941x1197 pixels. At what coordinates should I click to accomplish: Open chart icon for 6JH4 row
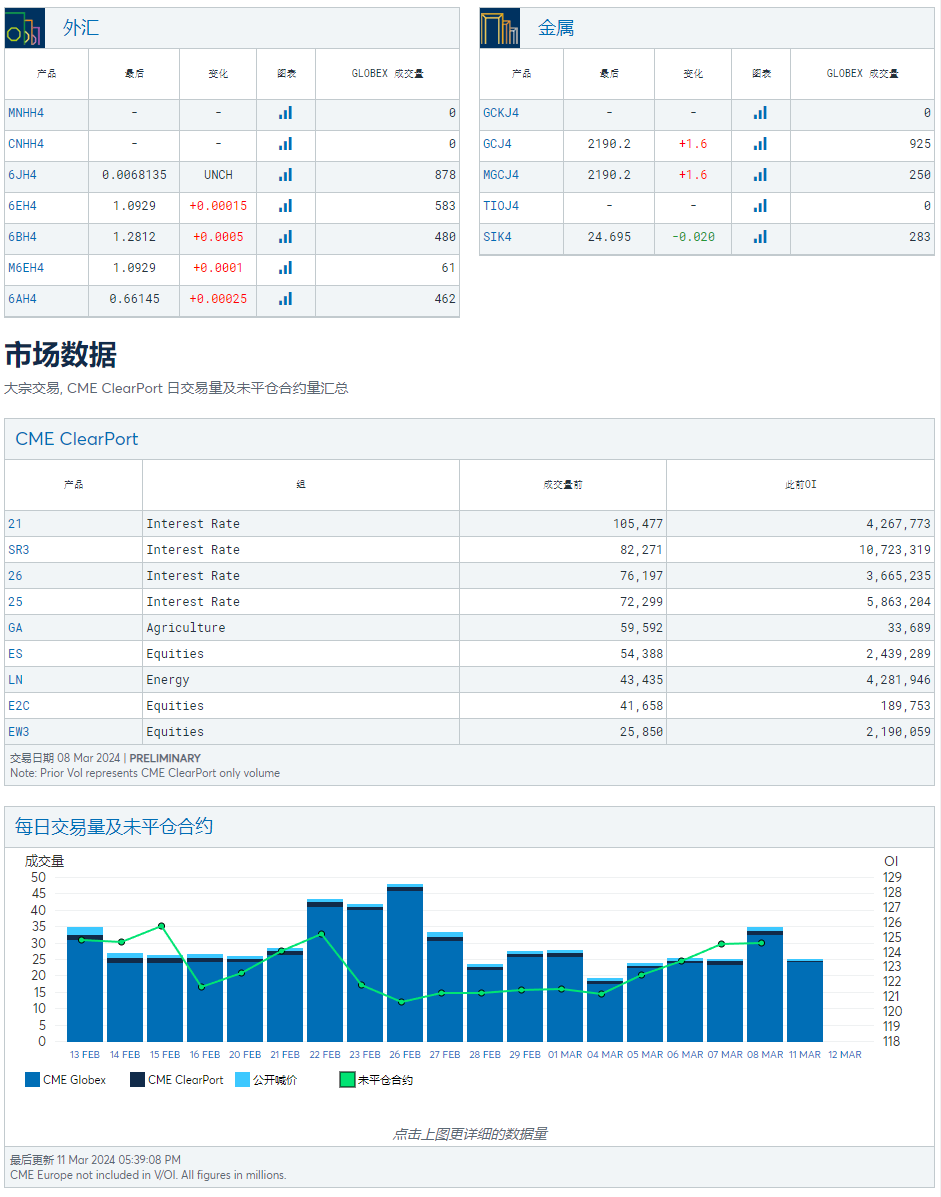click(285, 175)
